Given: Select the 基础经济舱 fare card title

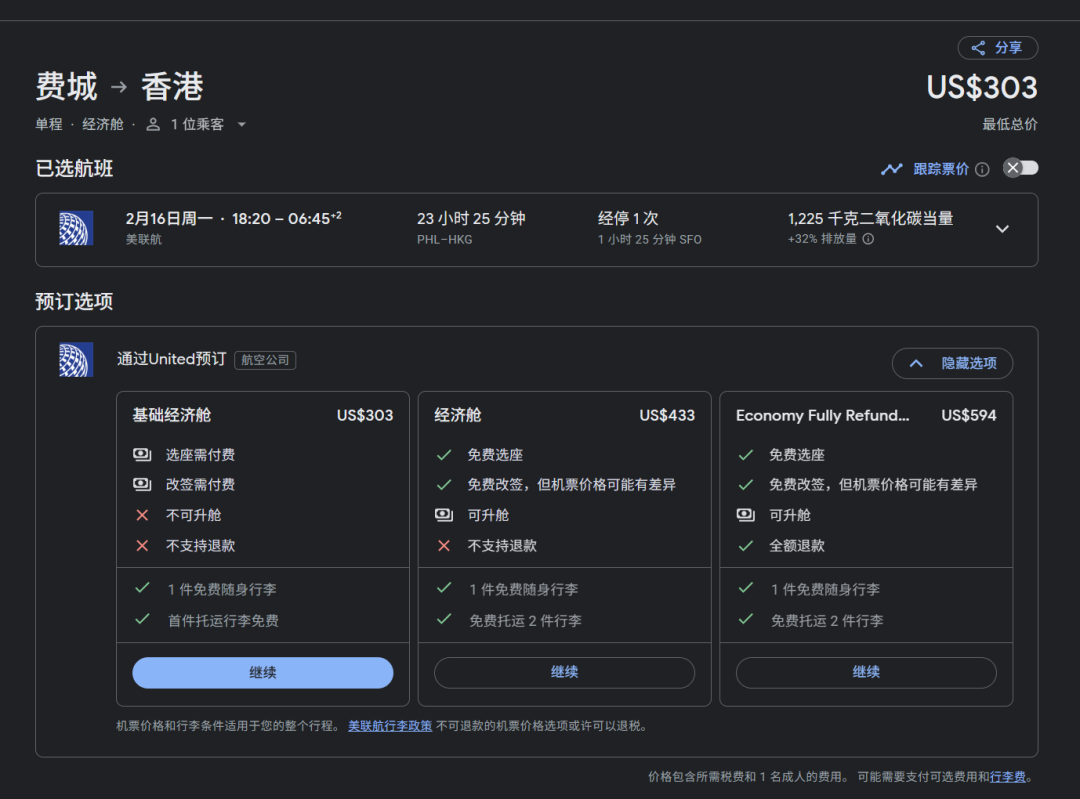Looking at the screenshot, I should 172,415.
